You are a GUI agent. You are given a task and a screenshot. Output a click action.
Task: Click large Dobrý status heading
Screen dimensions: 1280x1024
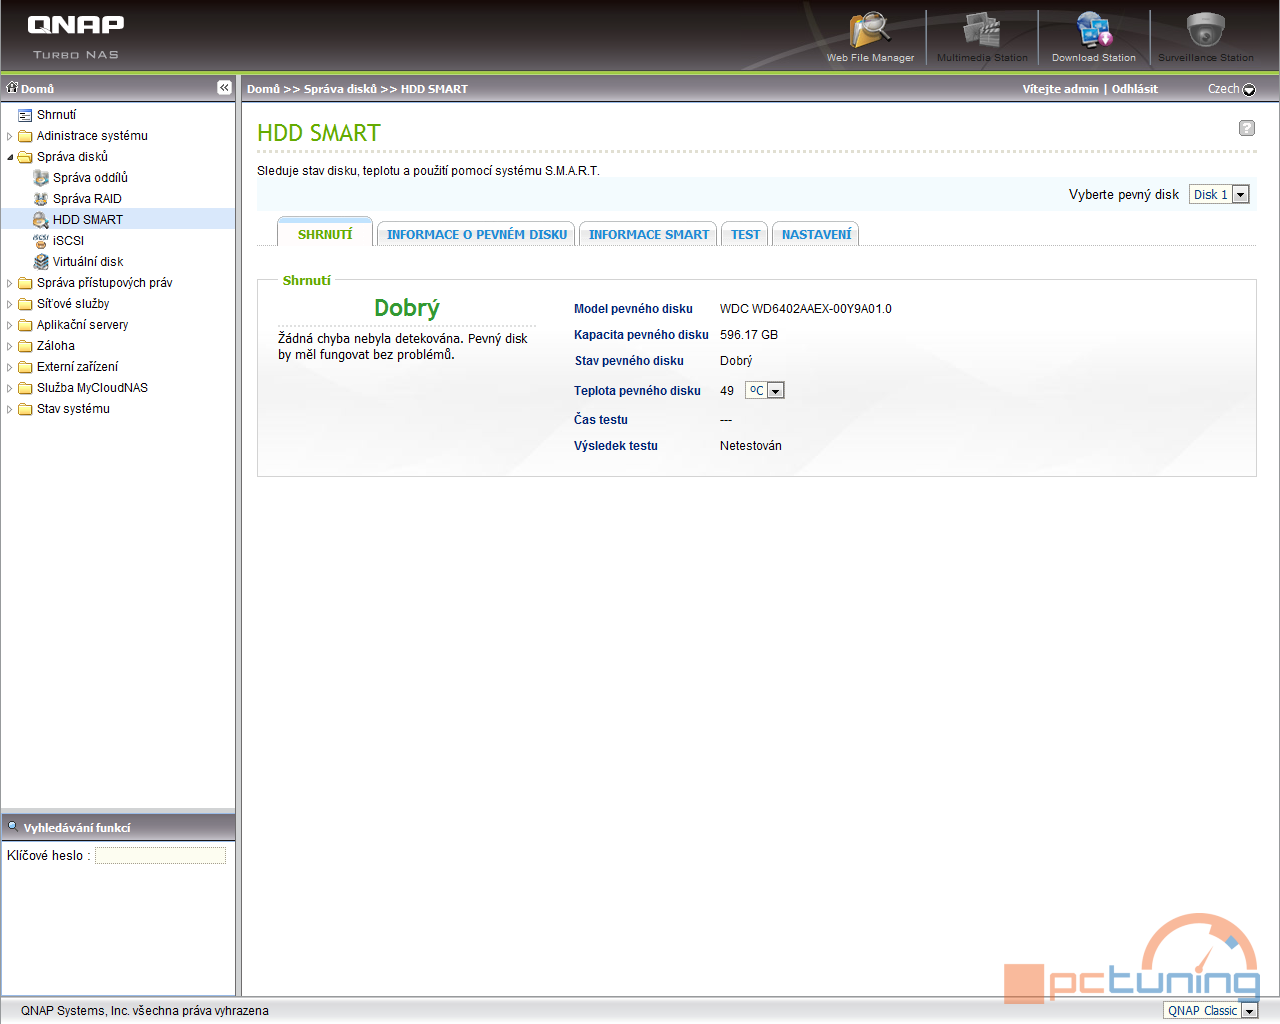tap(407, 308)
